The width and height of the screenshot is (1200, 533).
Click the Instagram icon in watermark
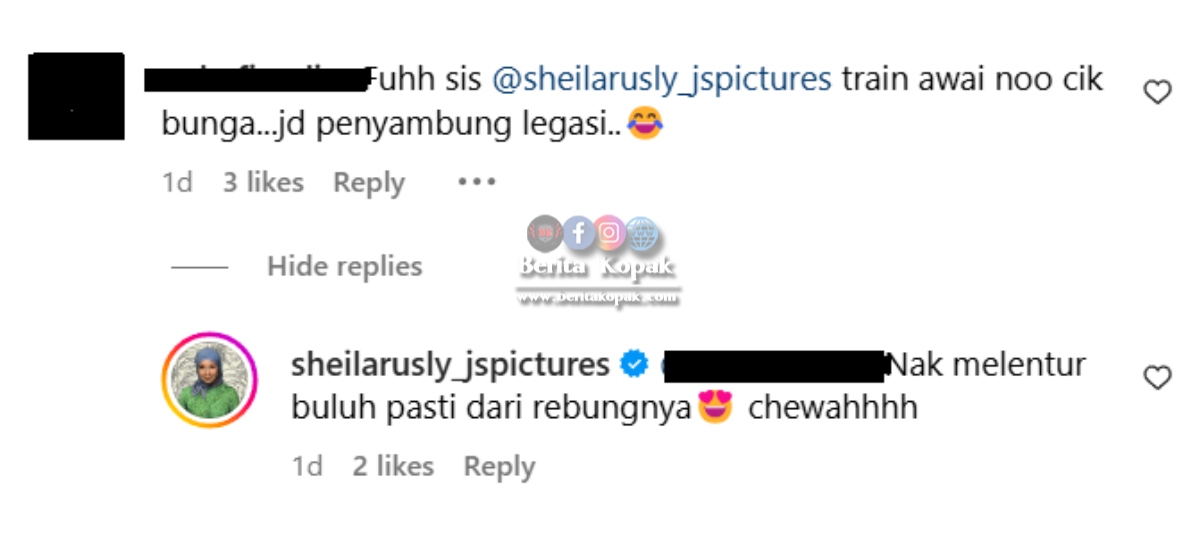pyautogui.click(x=611, y=234)
